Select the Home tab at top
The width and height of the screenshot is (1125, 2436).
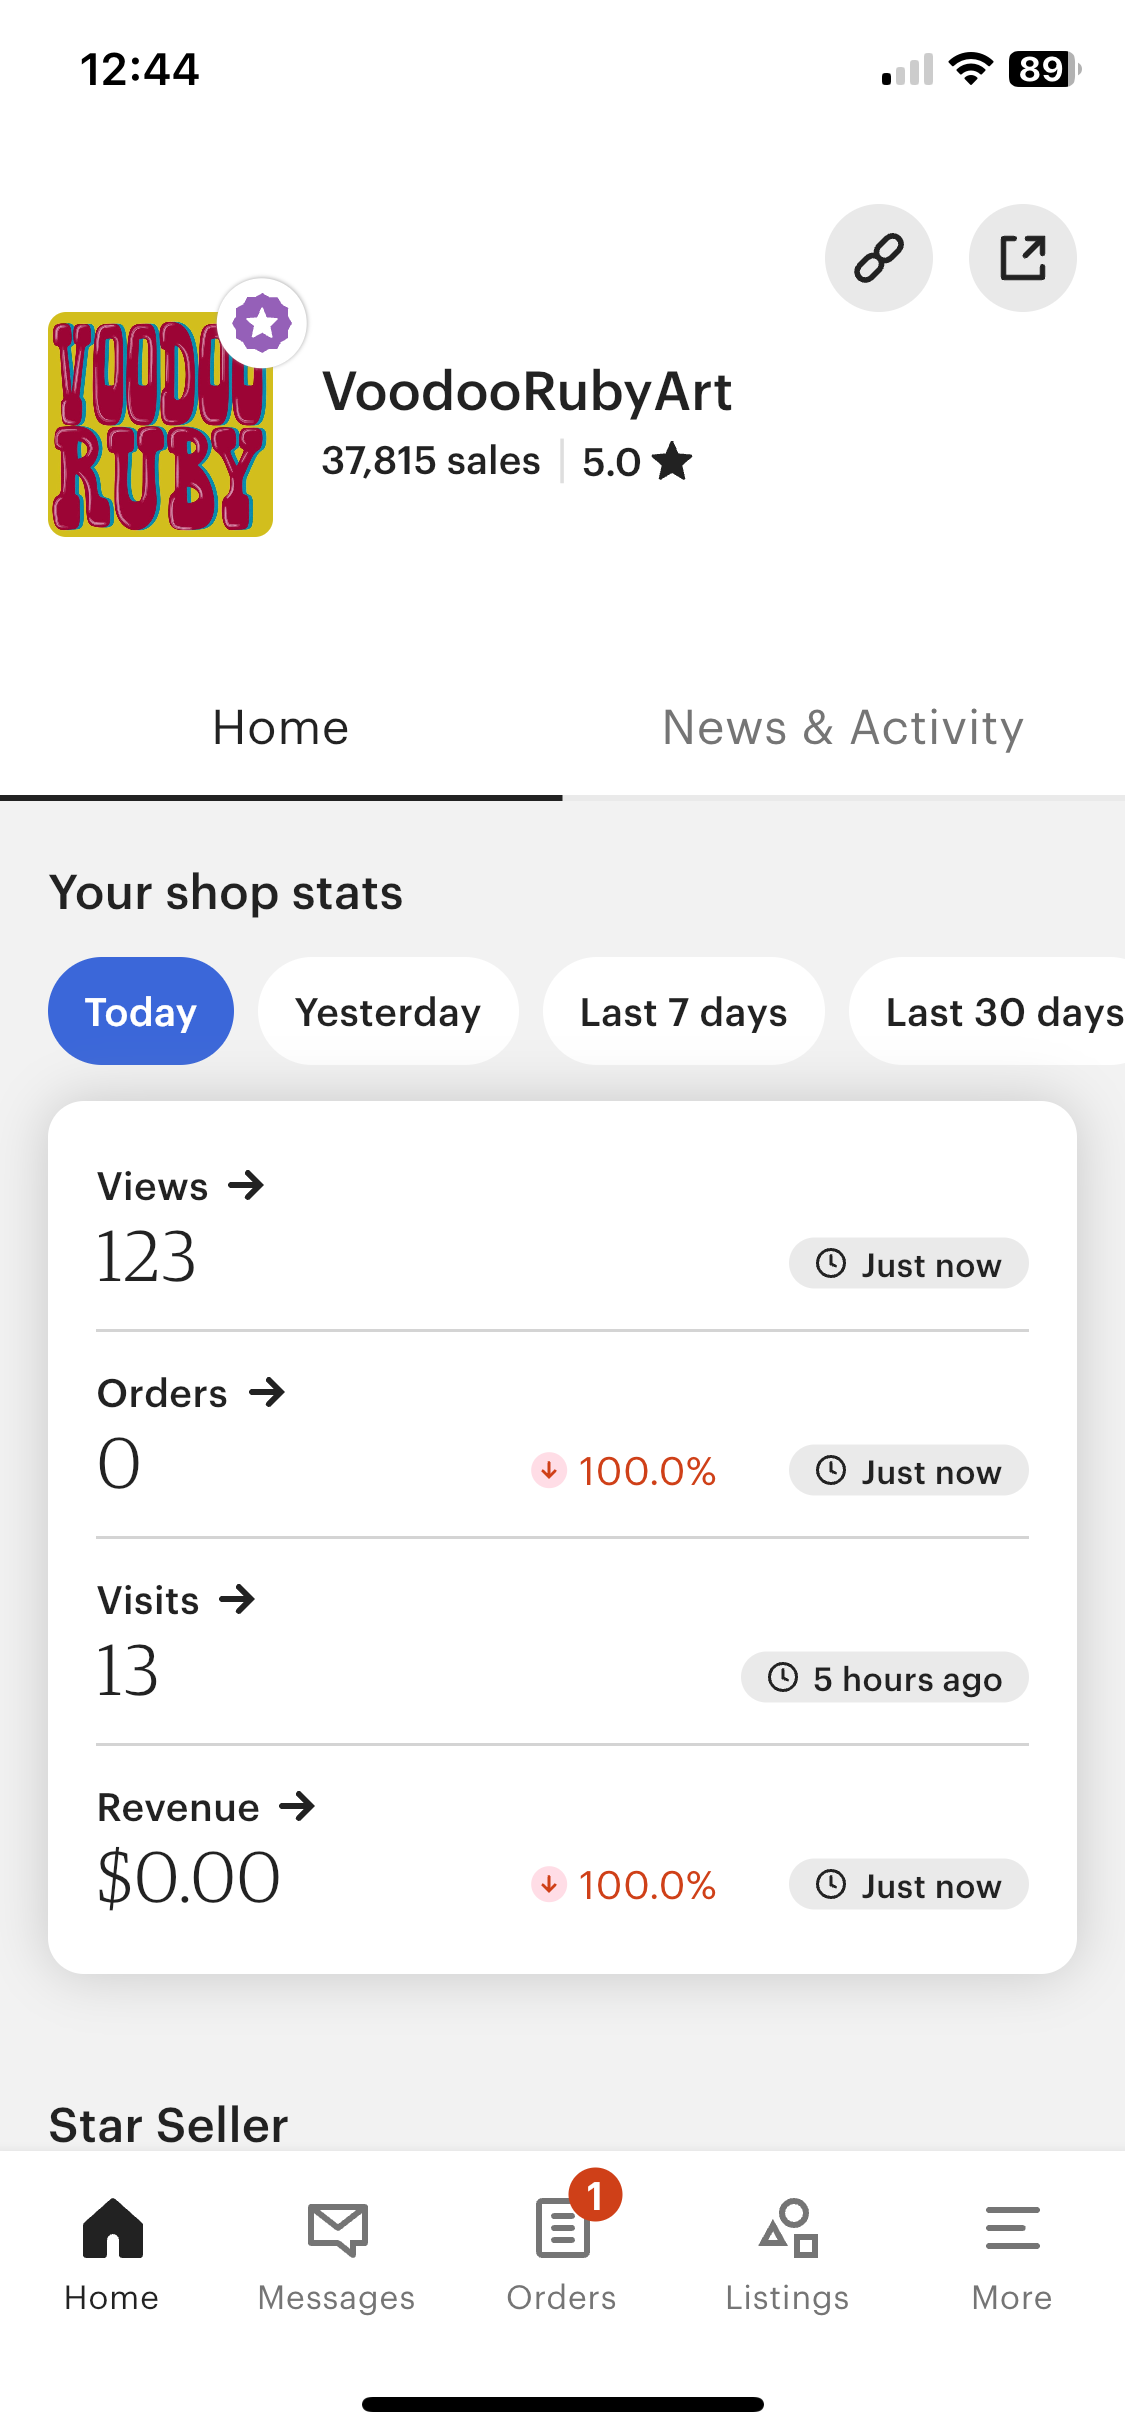click(281, 728)
